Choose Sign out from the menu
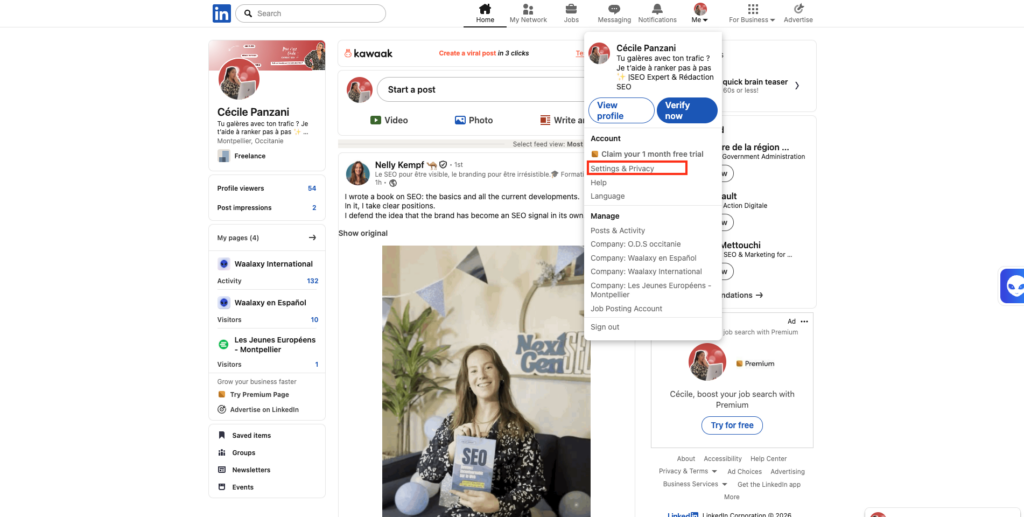This screenshot has width=1024, height=517. (x=605, y=327)
